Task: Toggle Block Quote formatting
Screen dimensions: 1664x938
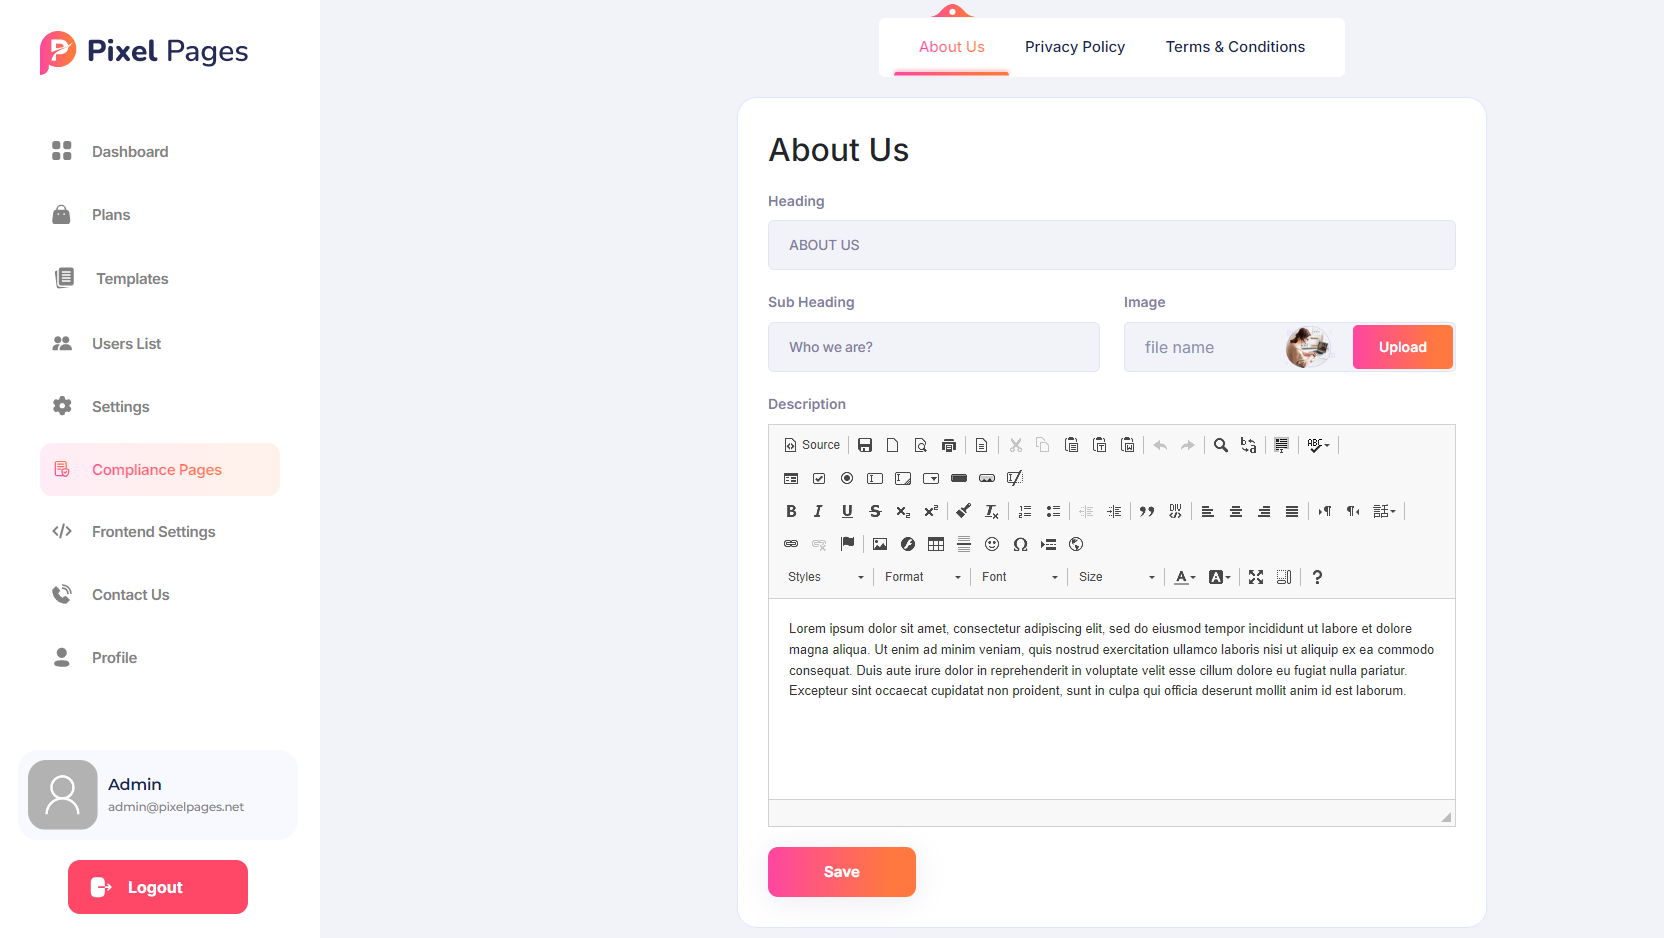Action: (1147, 511)
